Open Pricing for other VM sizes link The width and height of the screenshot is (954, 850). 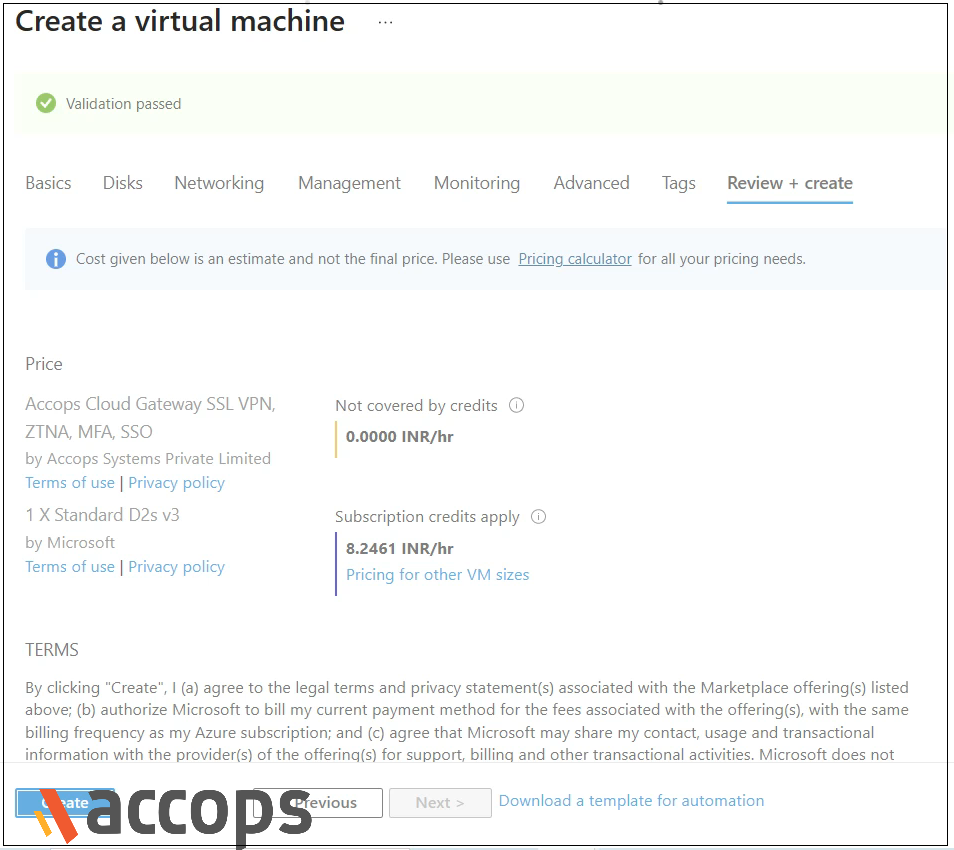(x=437, y=575)
